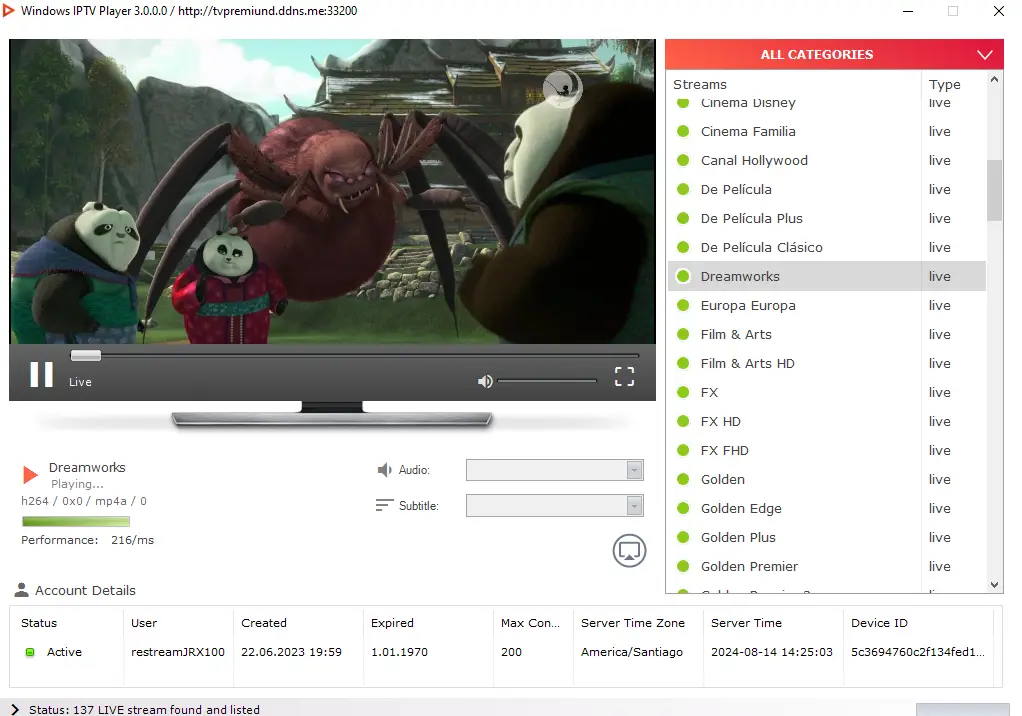Select the De Película Plus stream
The width and height of the screenshot is (1022, 716).
(x=826, y=218)
